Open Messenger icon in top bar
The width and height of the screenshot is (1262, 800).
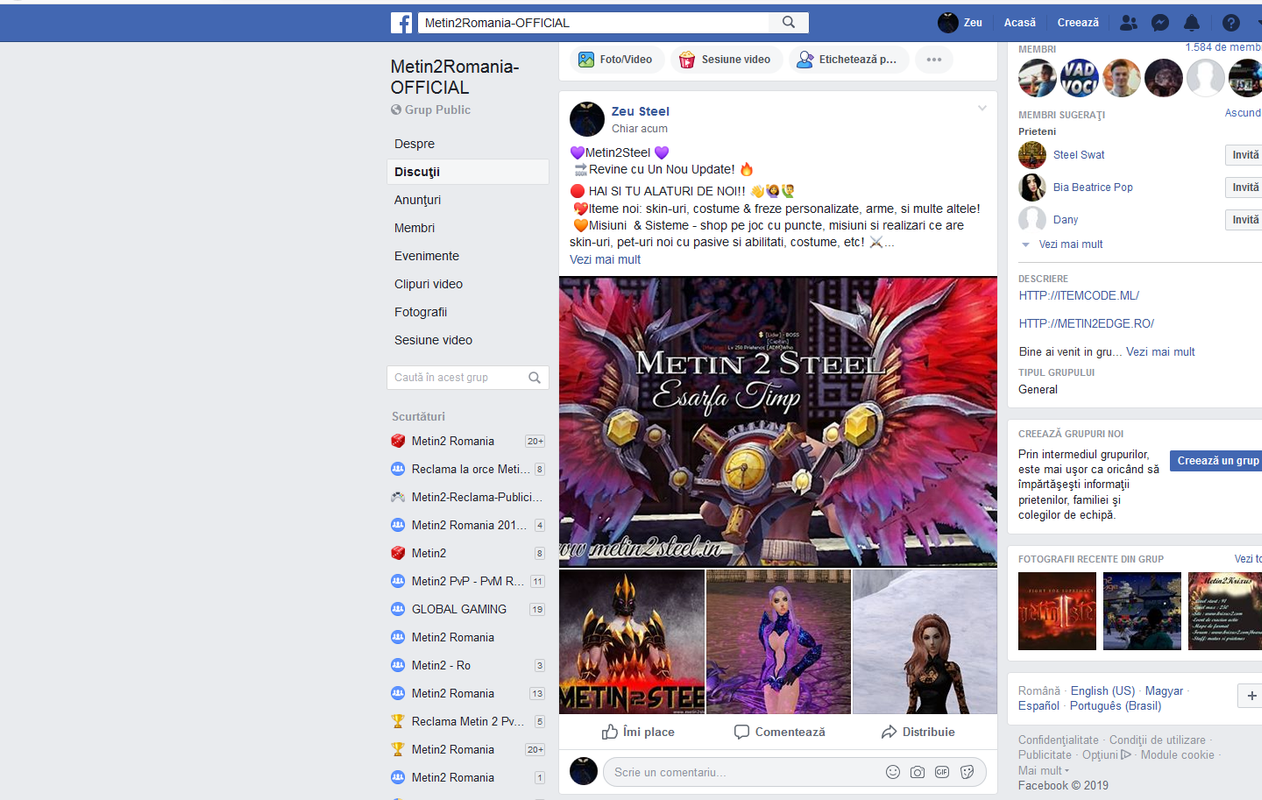[1160, 22]
